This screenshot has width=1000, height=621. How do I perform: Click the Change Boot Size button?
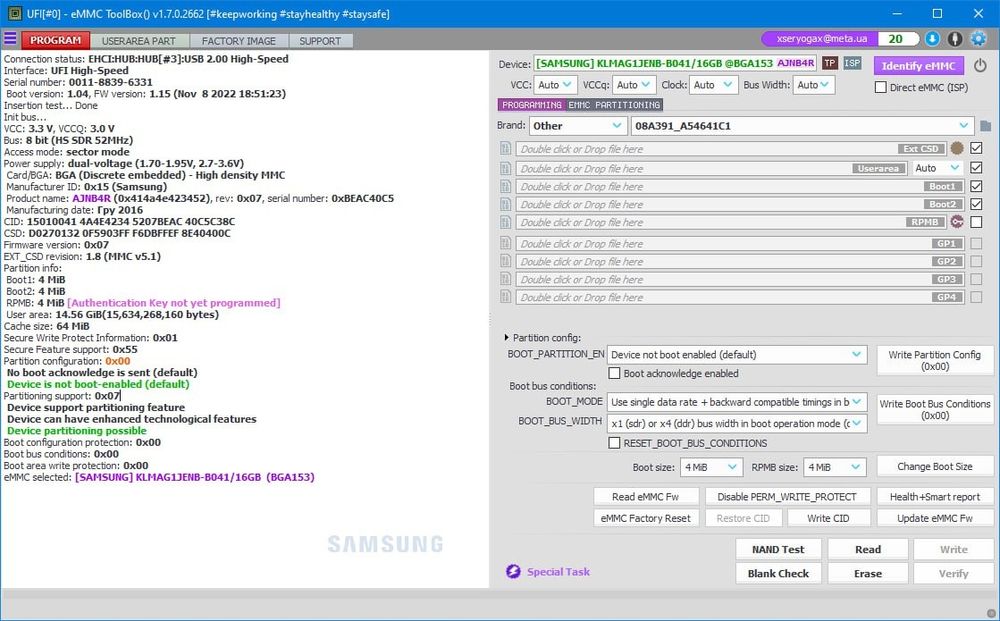click(934, 466)
